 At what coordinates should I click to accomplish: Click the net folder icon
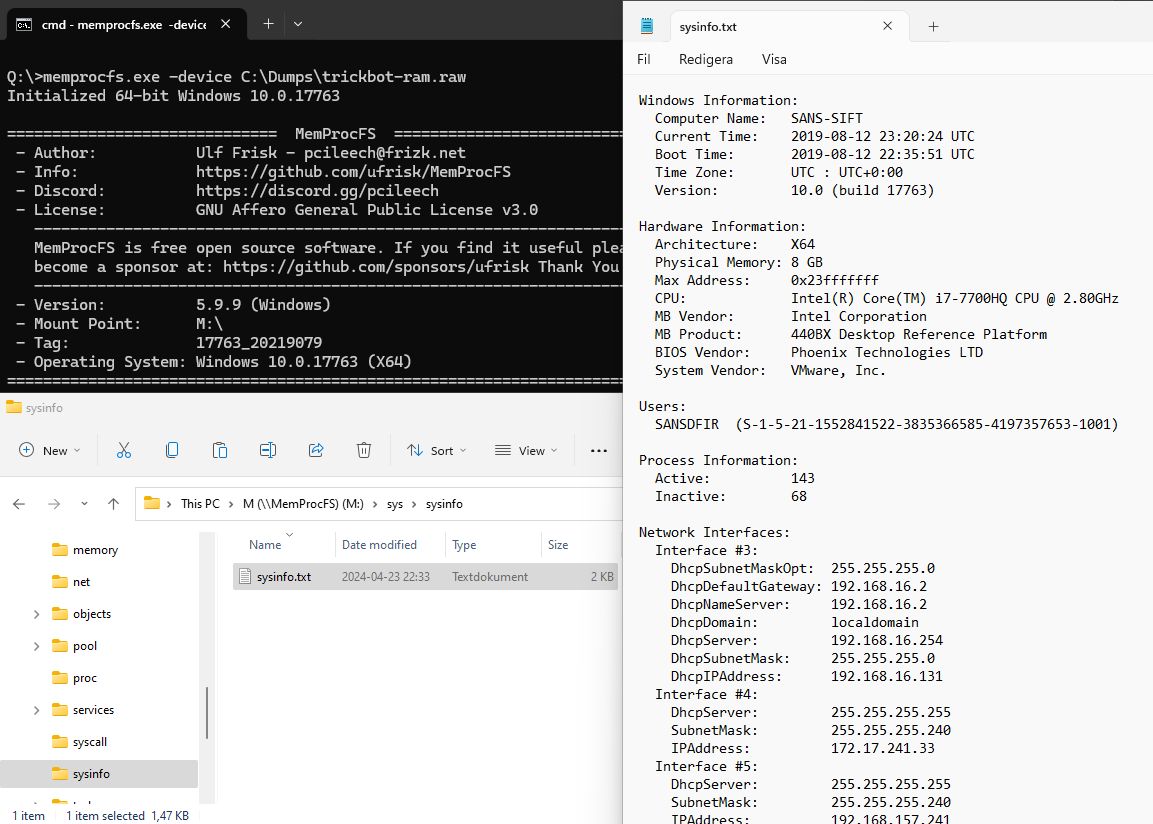tap(60, 582)
